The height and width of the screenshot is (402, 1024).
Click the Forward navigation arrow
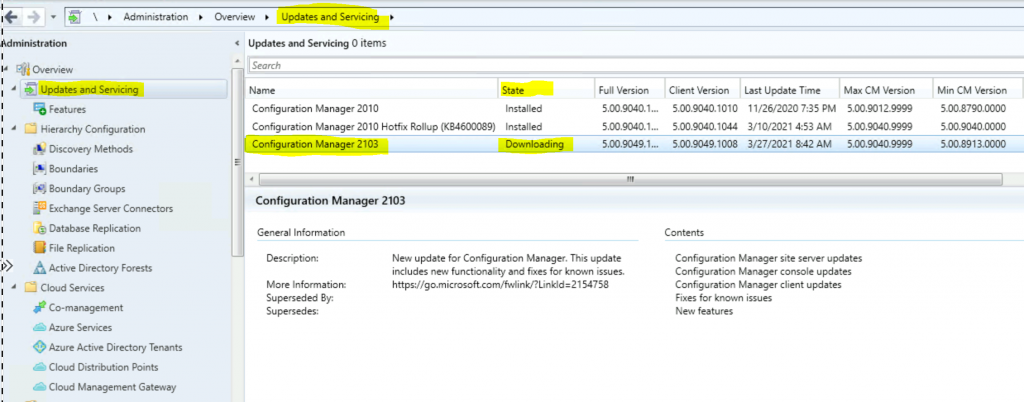(x=33, y=16)
